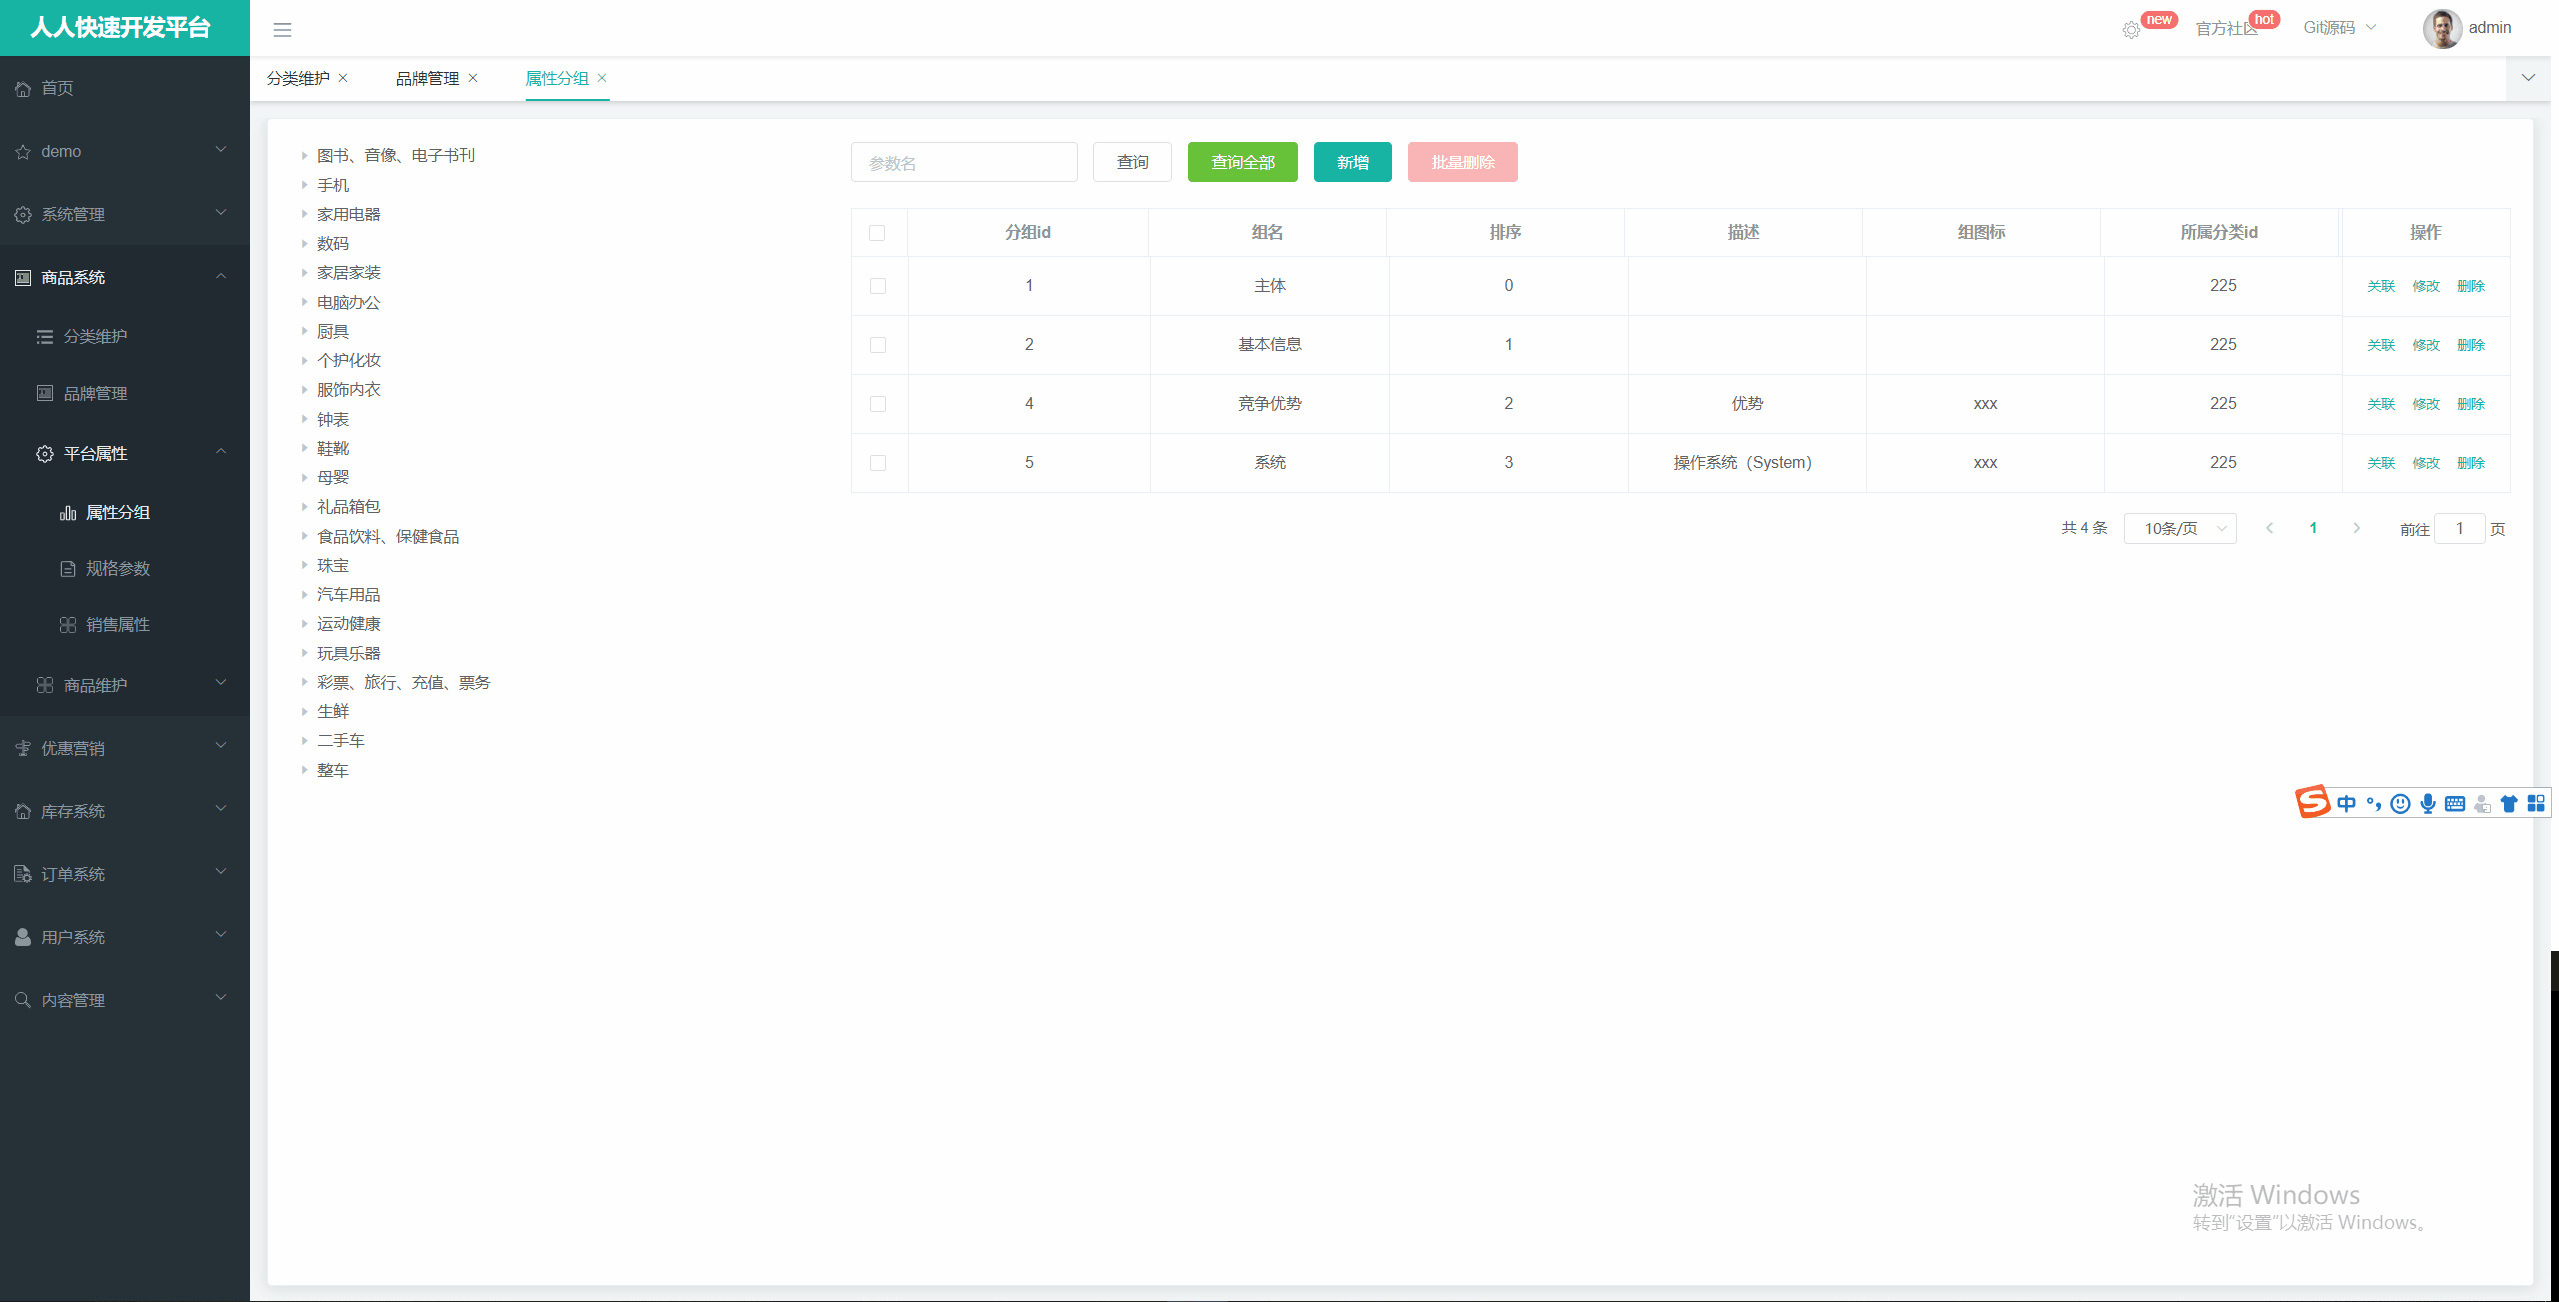2559x1302 pixels.
Task: Toggle the select-all checkbox in table header
Action: click(877, 233)
